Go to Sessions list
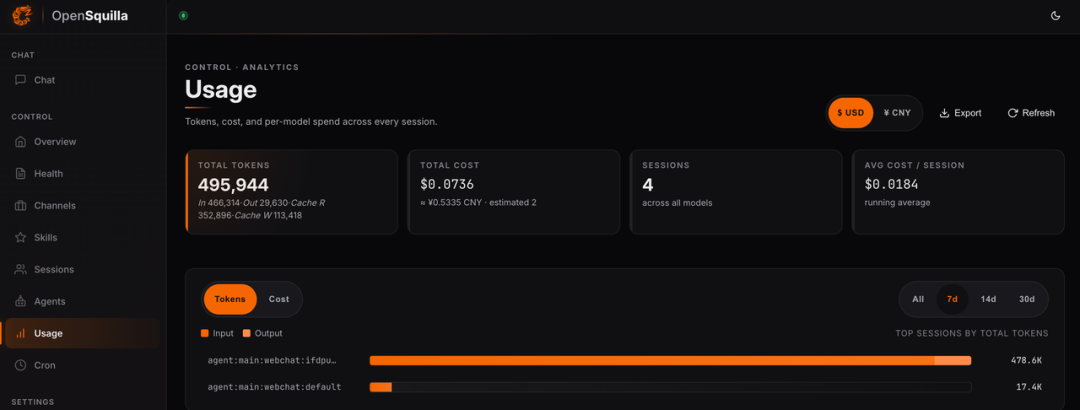1080x410 pixels. 83,269
